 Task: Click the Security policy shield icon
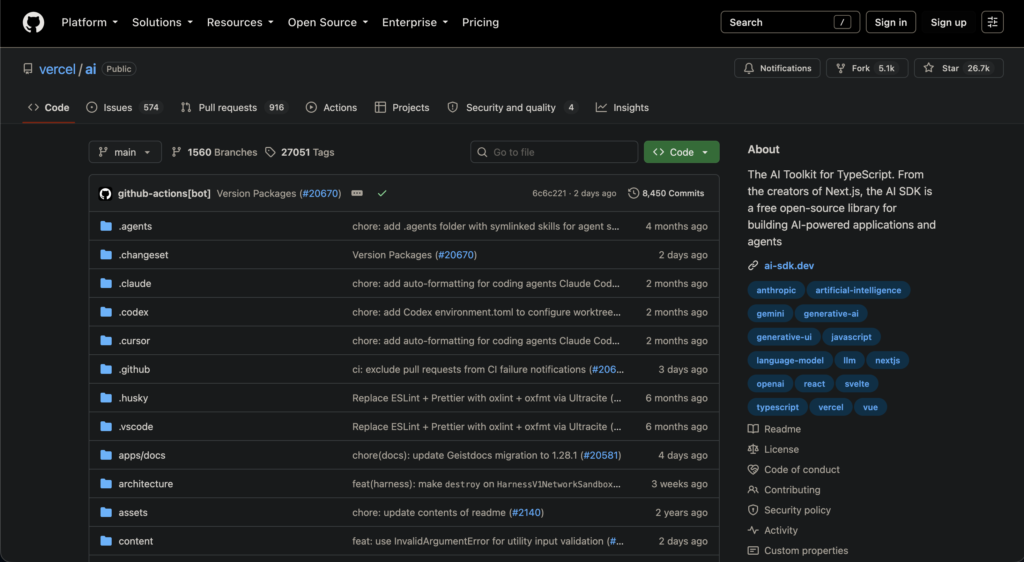click(x=753, y=510)
